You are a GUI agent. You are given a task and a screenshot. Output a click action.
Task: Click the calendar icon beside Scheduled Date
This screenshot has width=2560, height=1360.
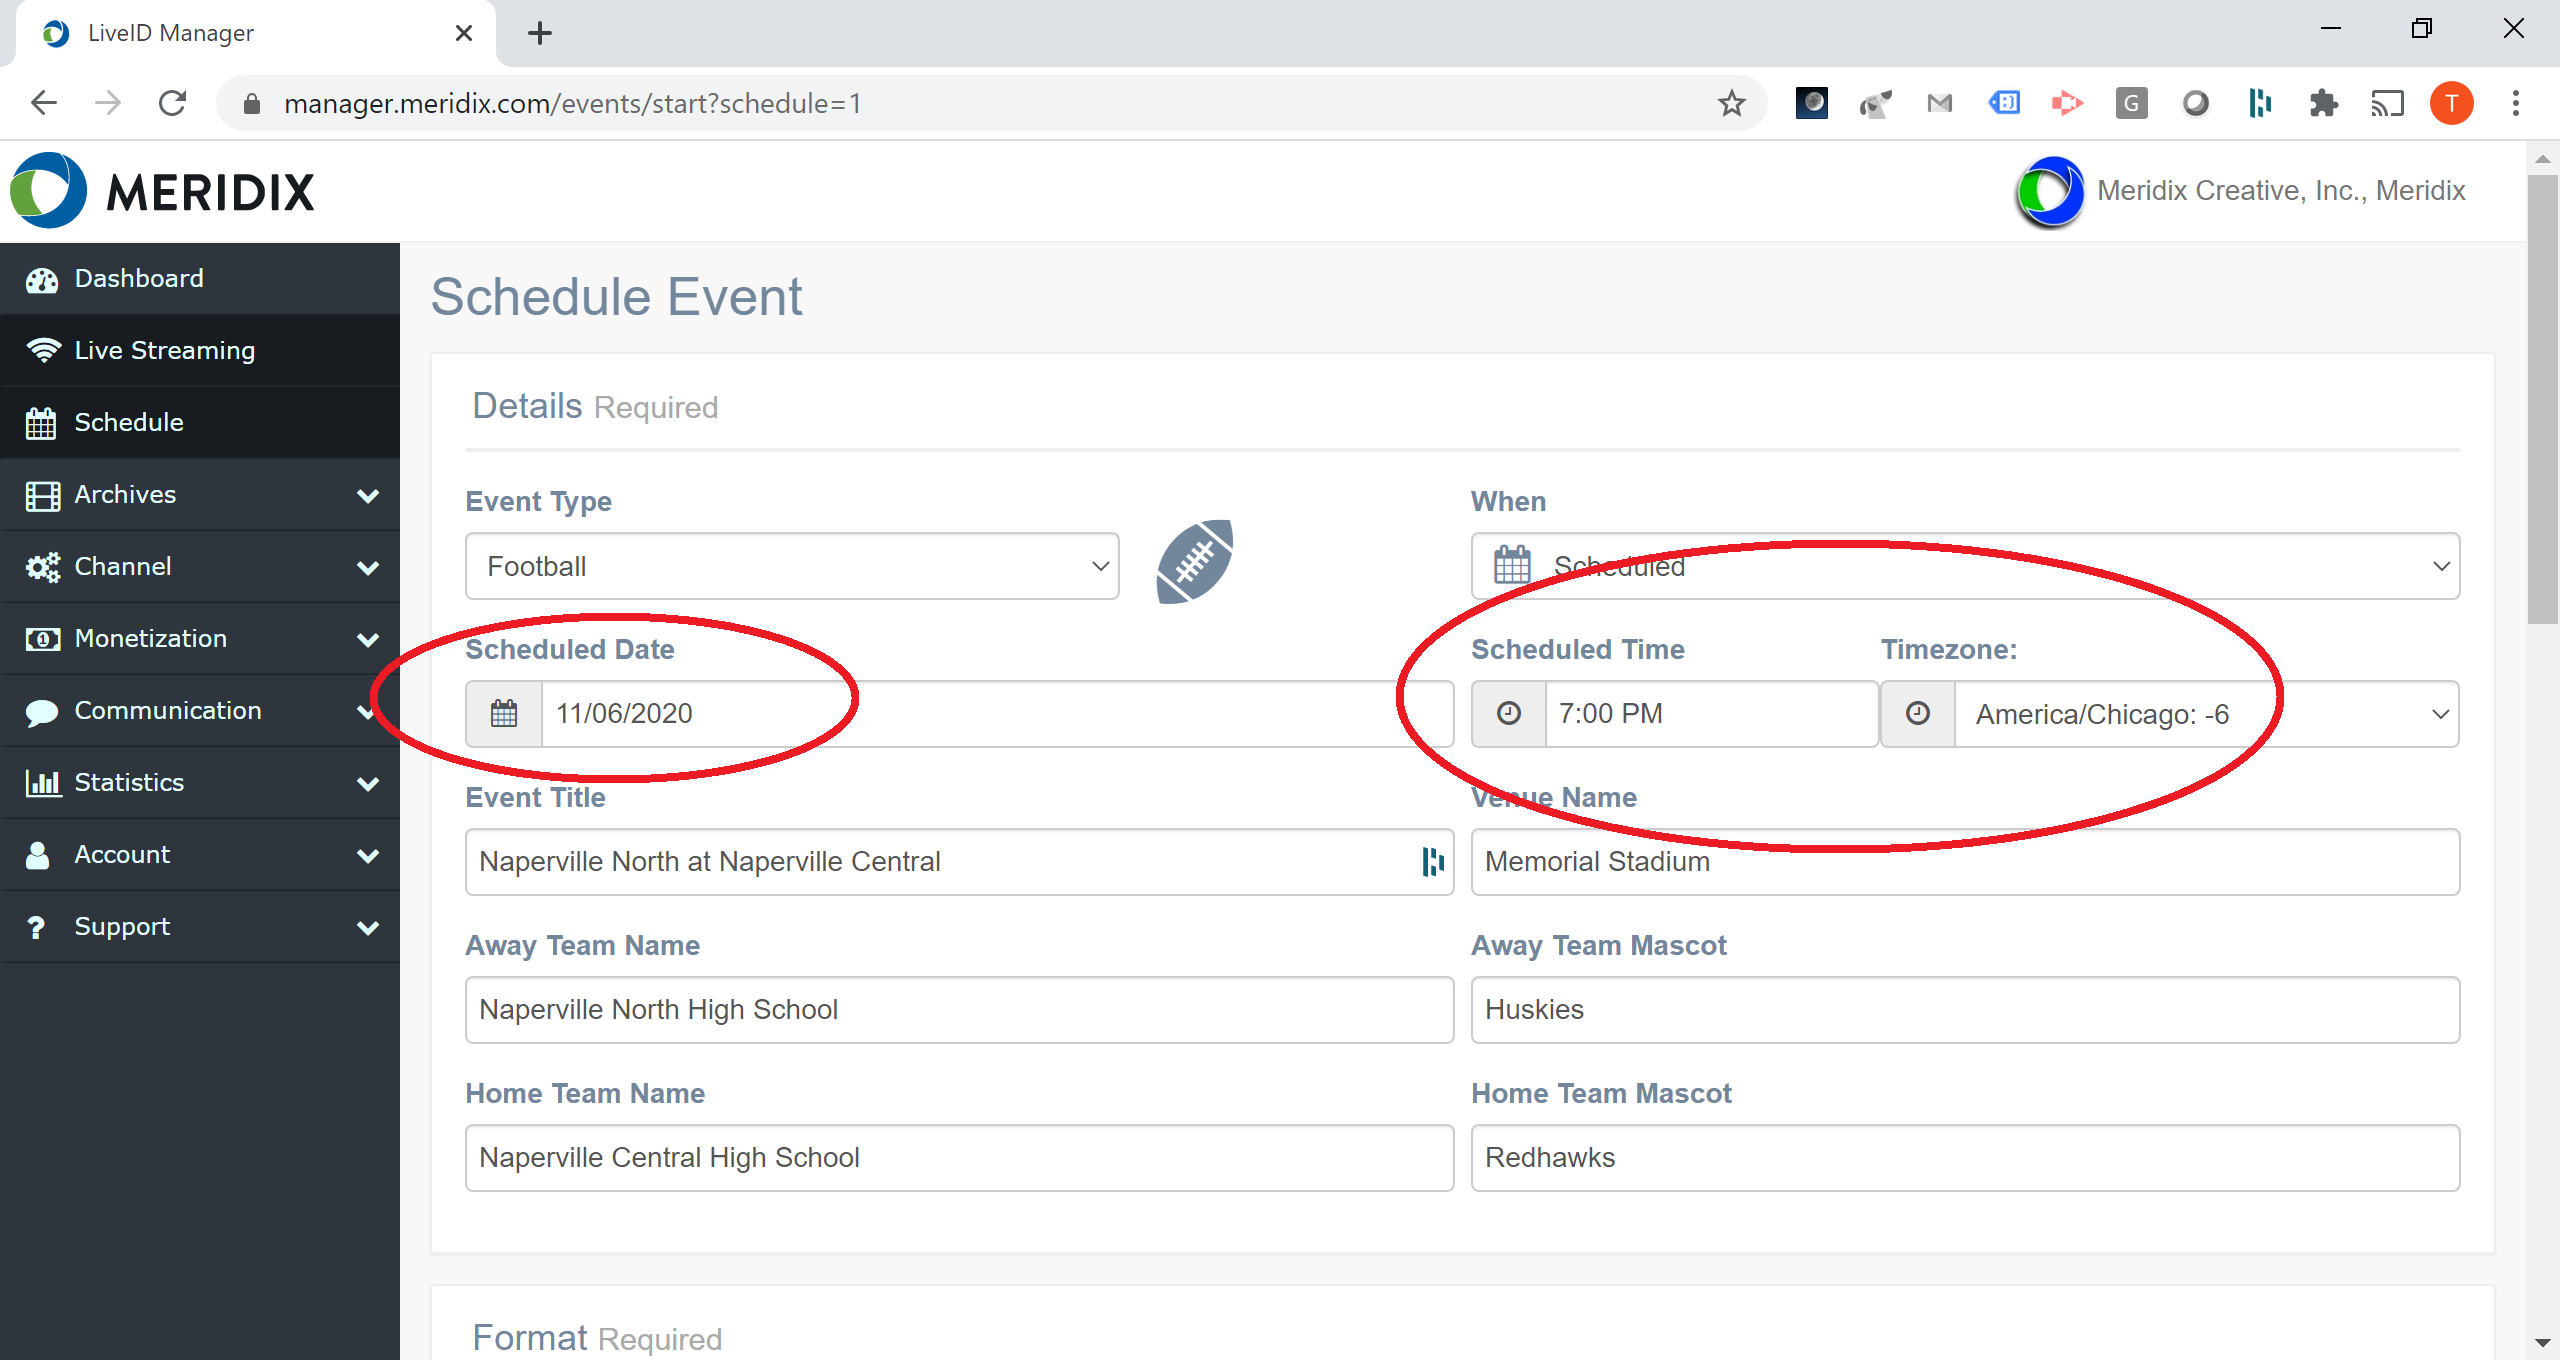504,713
